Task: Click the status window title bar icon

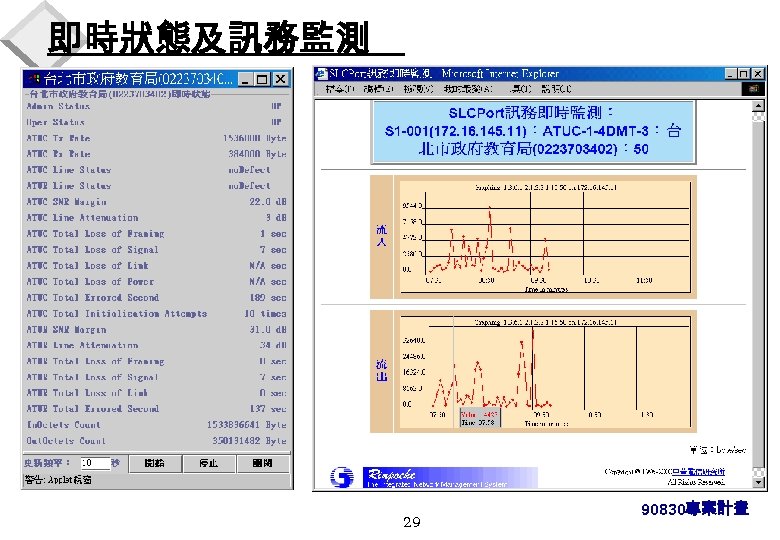Action: pos(34,79)
